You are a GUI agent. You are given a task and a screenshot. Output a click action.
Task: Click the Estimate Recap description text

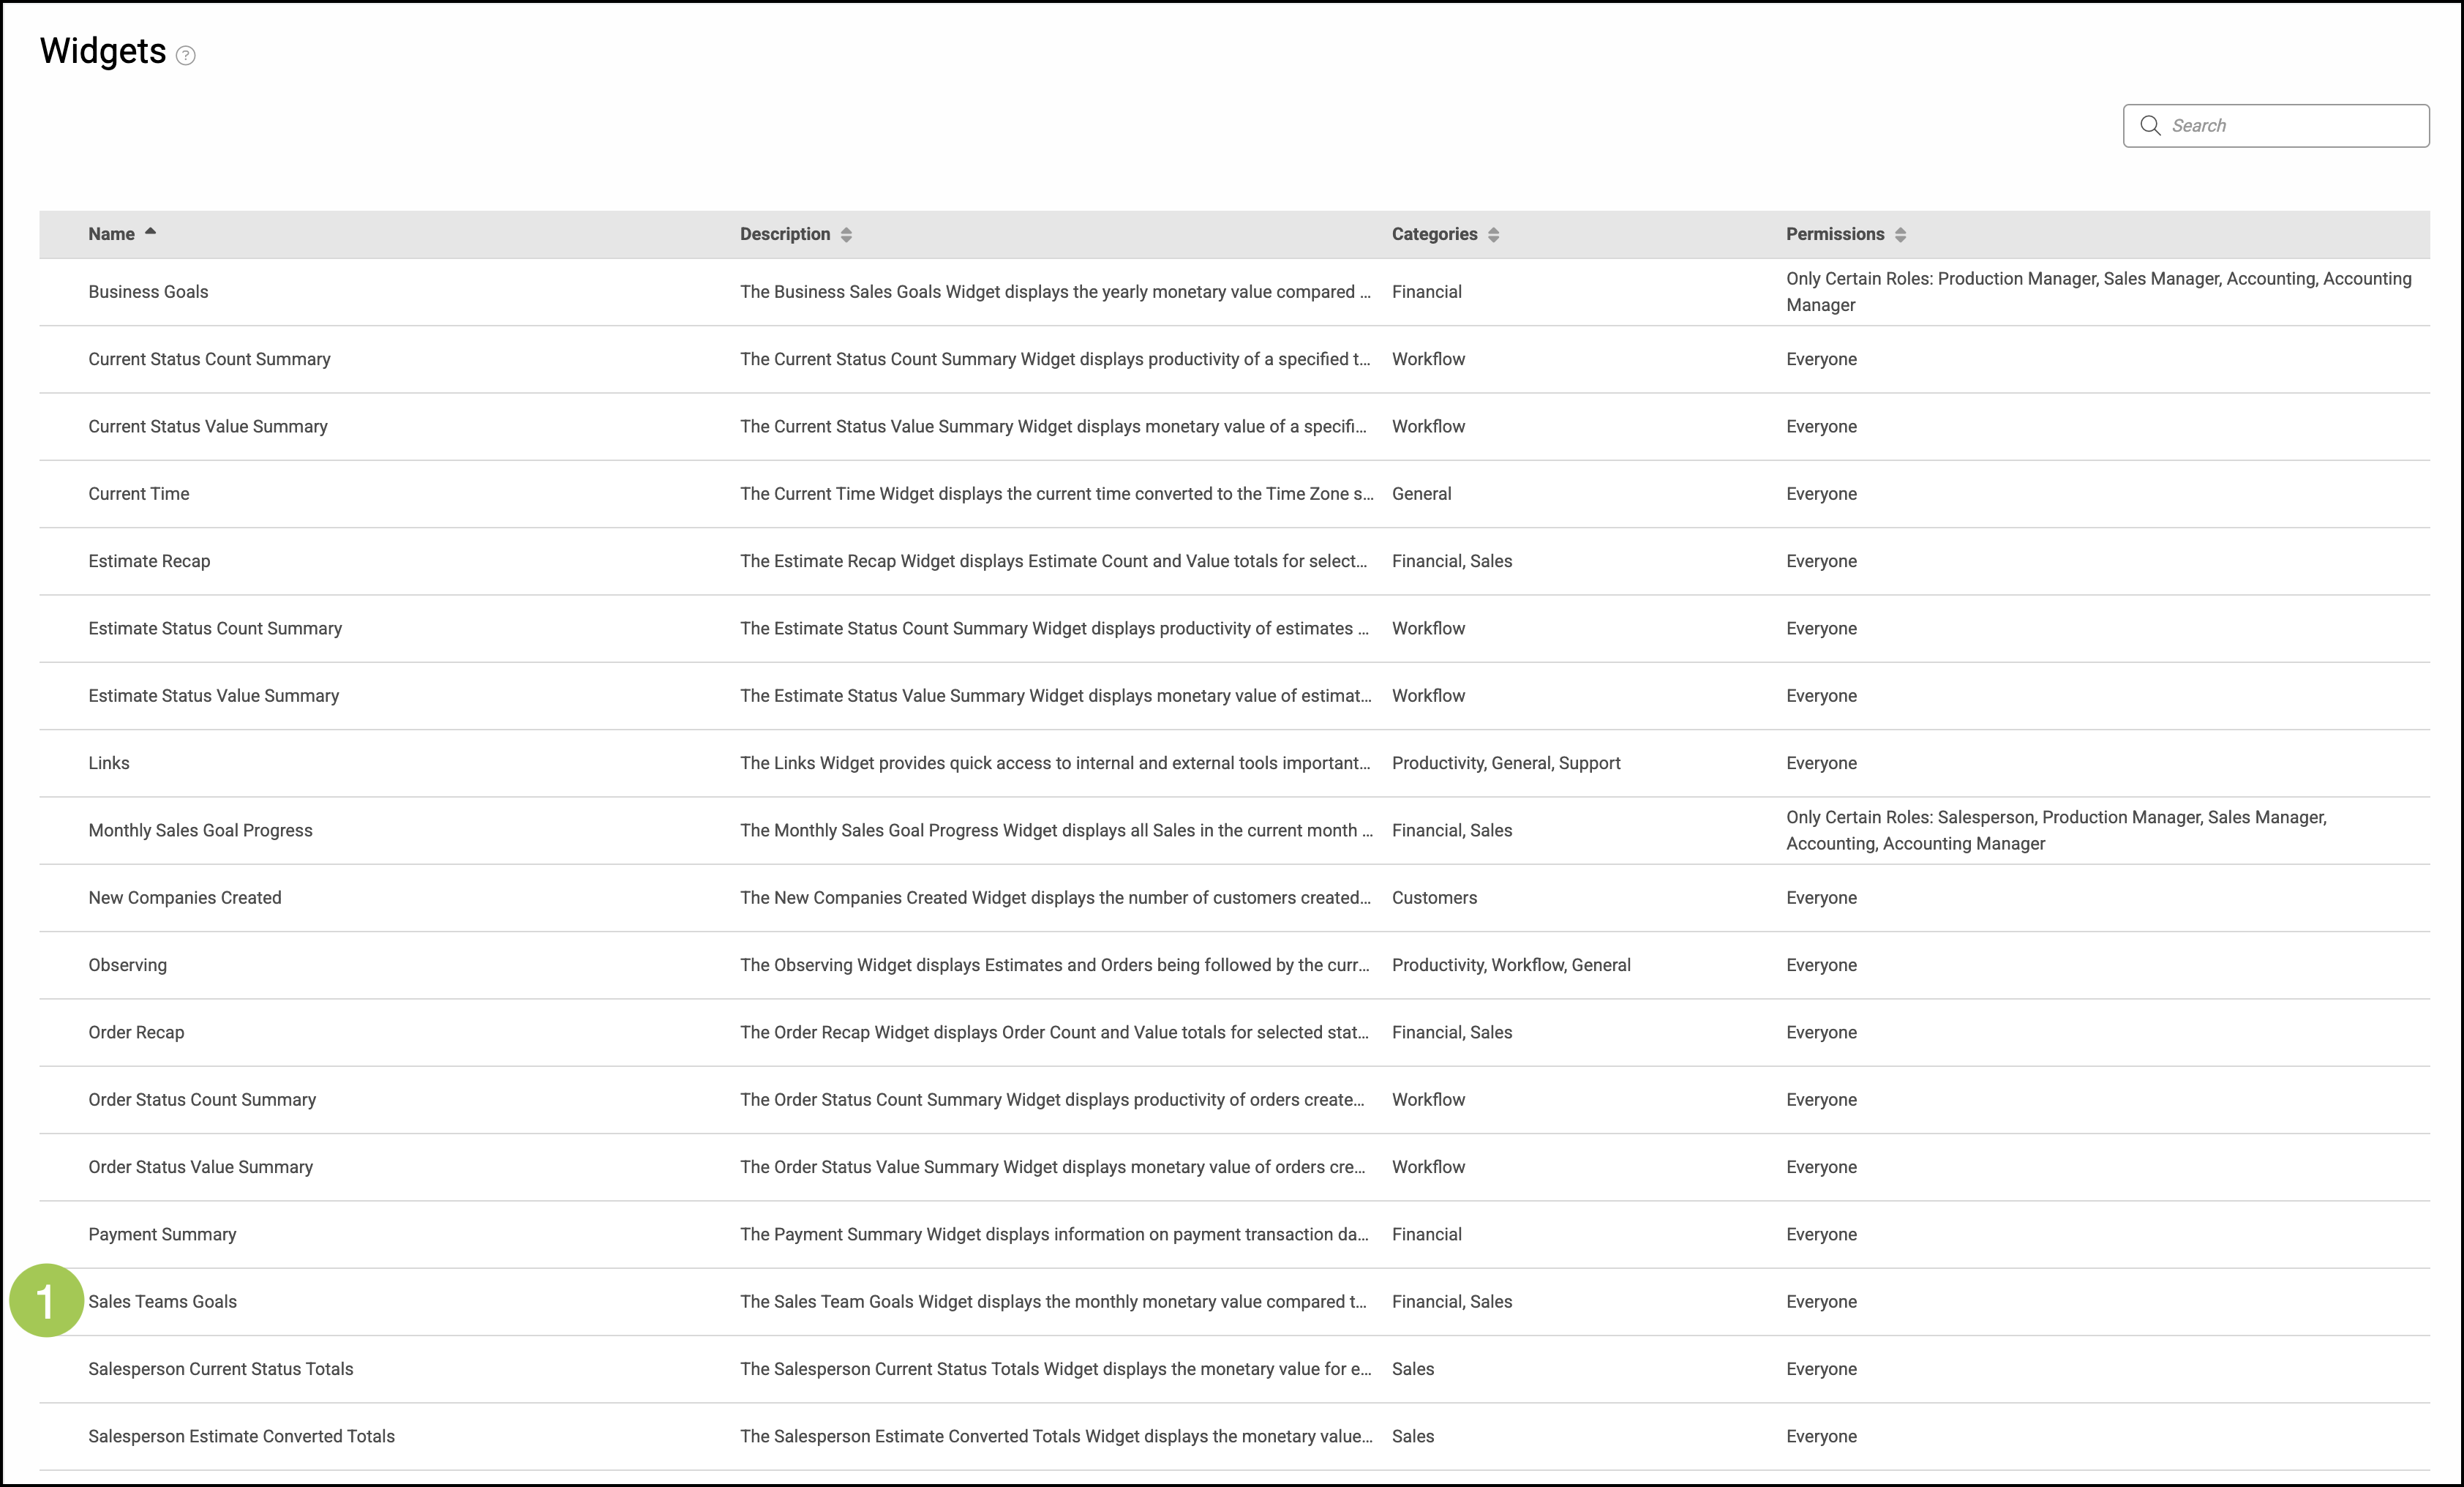tap(1053, 561)
